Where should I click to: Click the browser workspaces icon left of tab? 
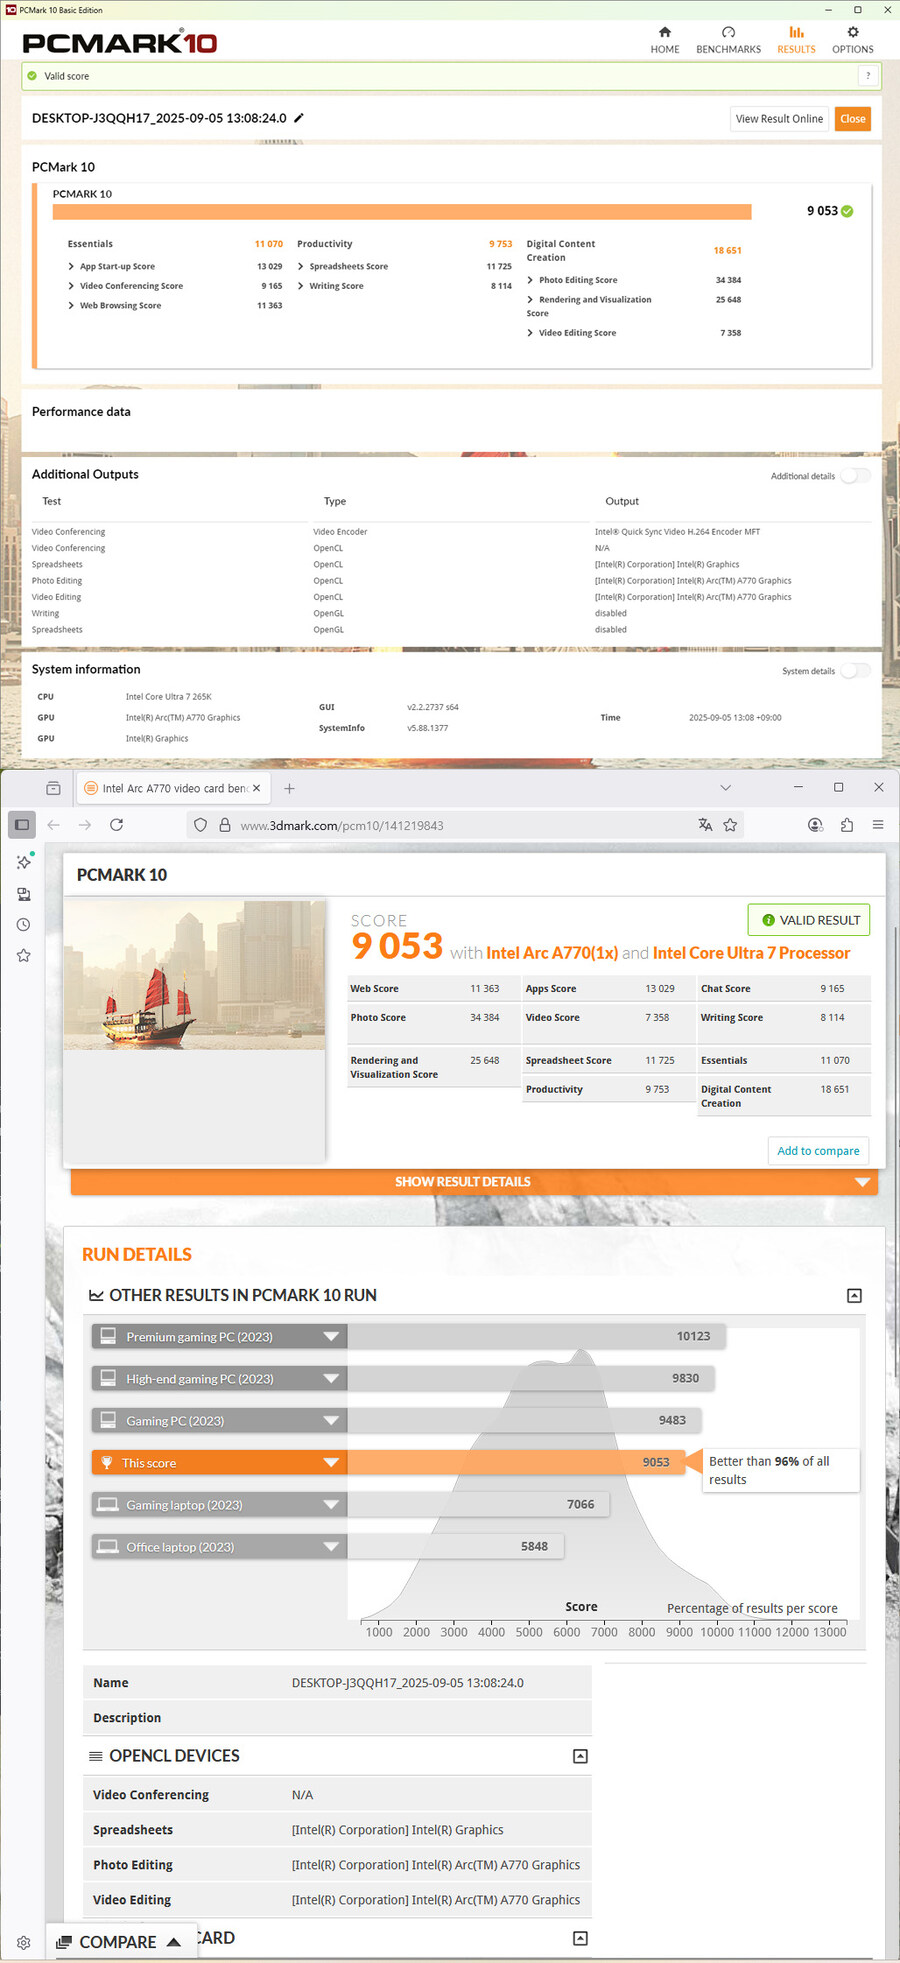click(x=53, y=788)
